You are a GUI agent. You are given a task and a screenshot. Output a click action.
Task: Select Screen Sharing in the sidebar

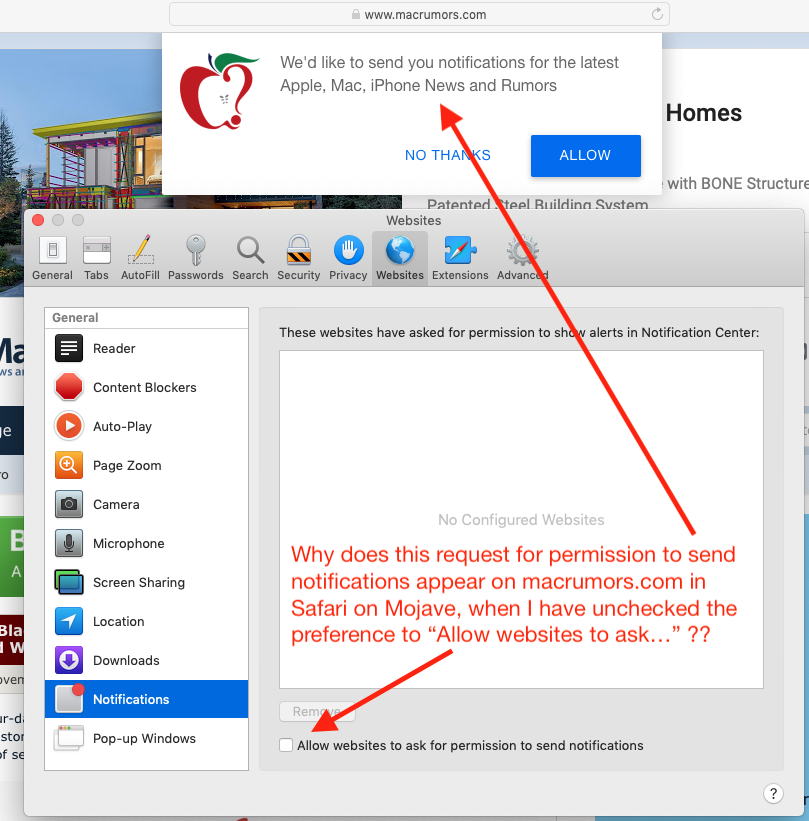pyautogui.click(x=147, y=582)
